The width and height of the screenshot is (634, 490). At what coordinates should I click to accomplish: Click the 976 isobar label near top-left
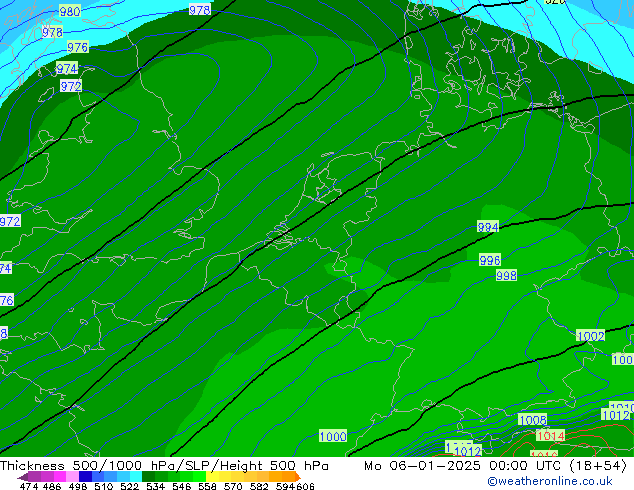(77, 47)
